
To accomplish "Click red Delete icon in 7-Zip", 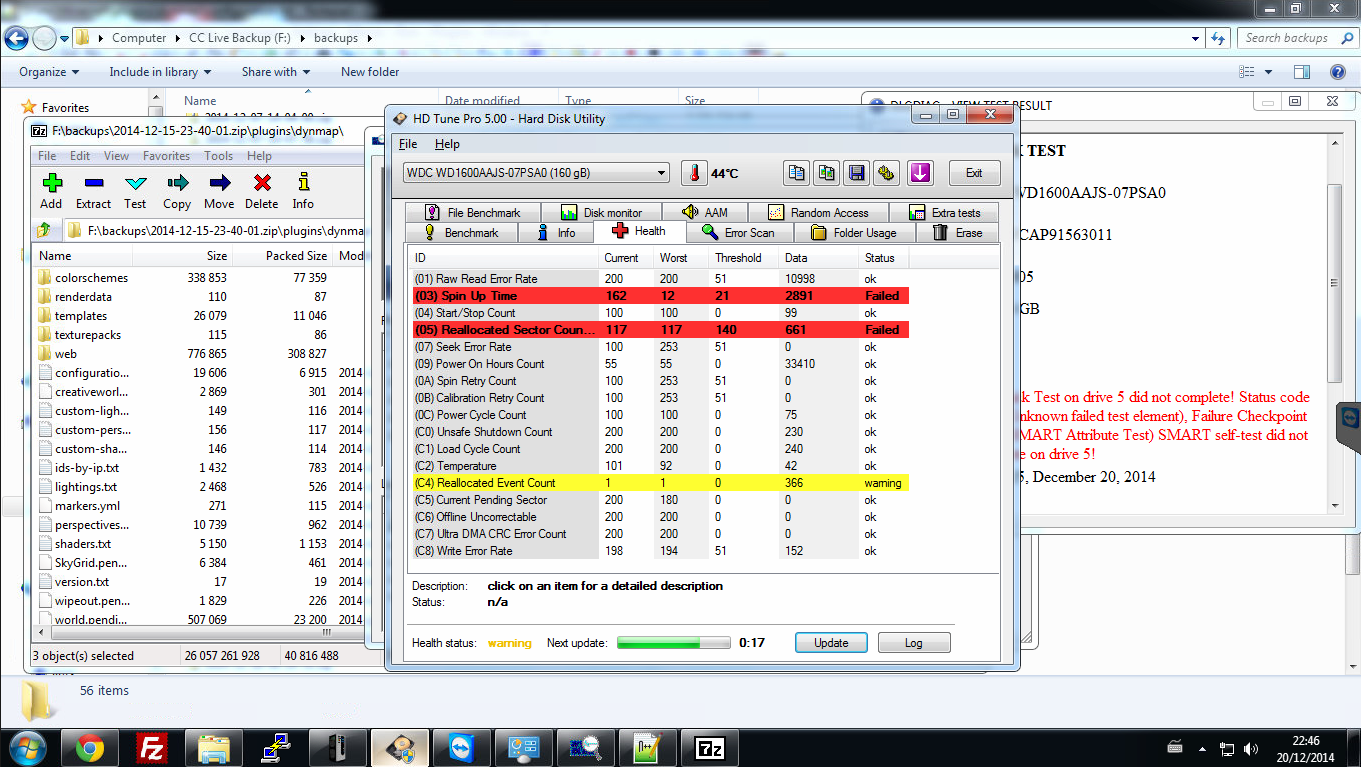I will pyautogui.click(x=262, y=183).
